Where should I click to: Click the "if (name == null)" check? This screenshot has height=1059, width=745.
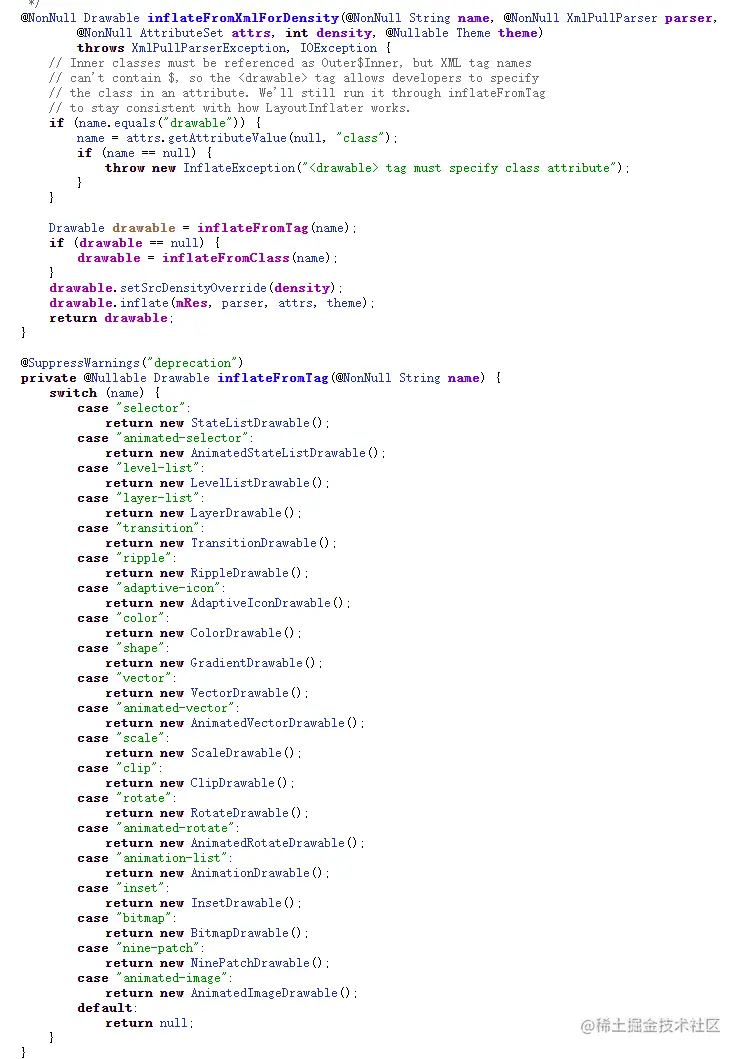(136, 153)
